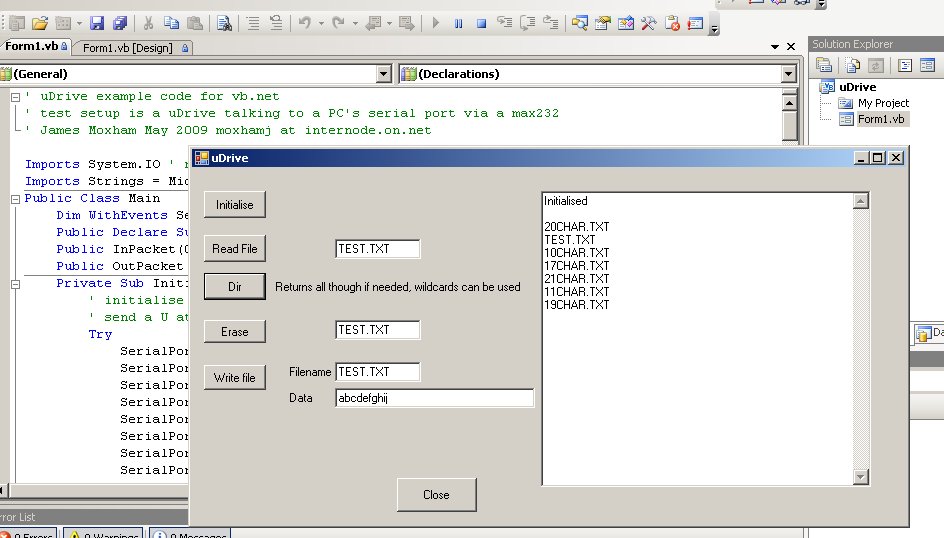Image resolution: width=944 pixels, height=538 pixels.
Task: Click the Immediate Window toolbar icon
Action: [x=695, y=23]
